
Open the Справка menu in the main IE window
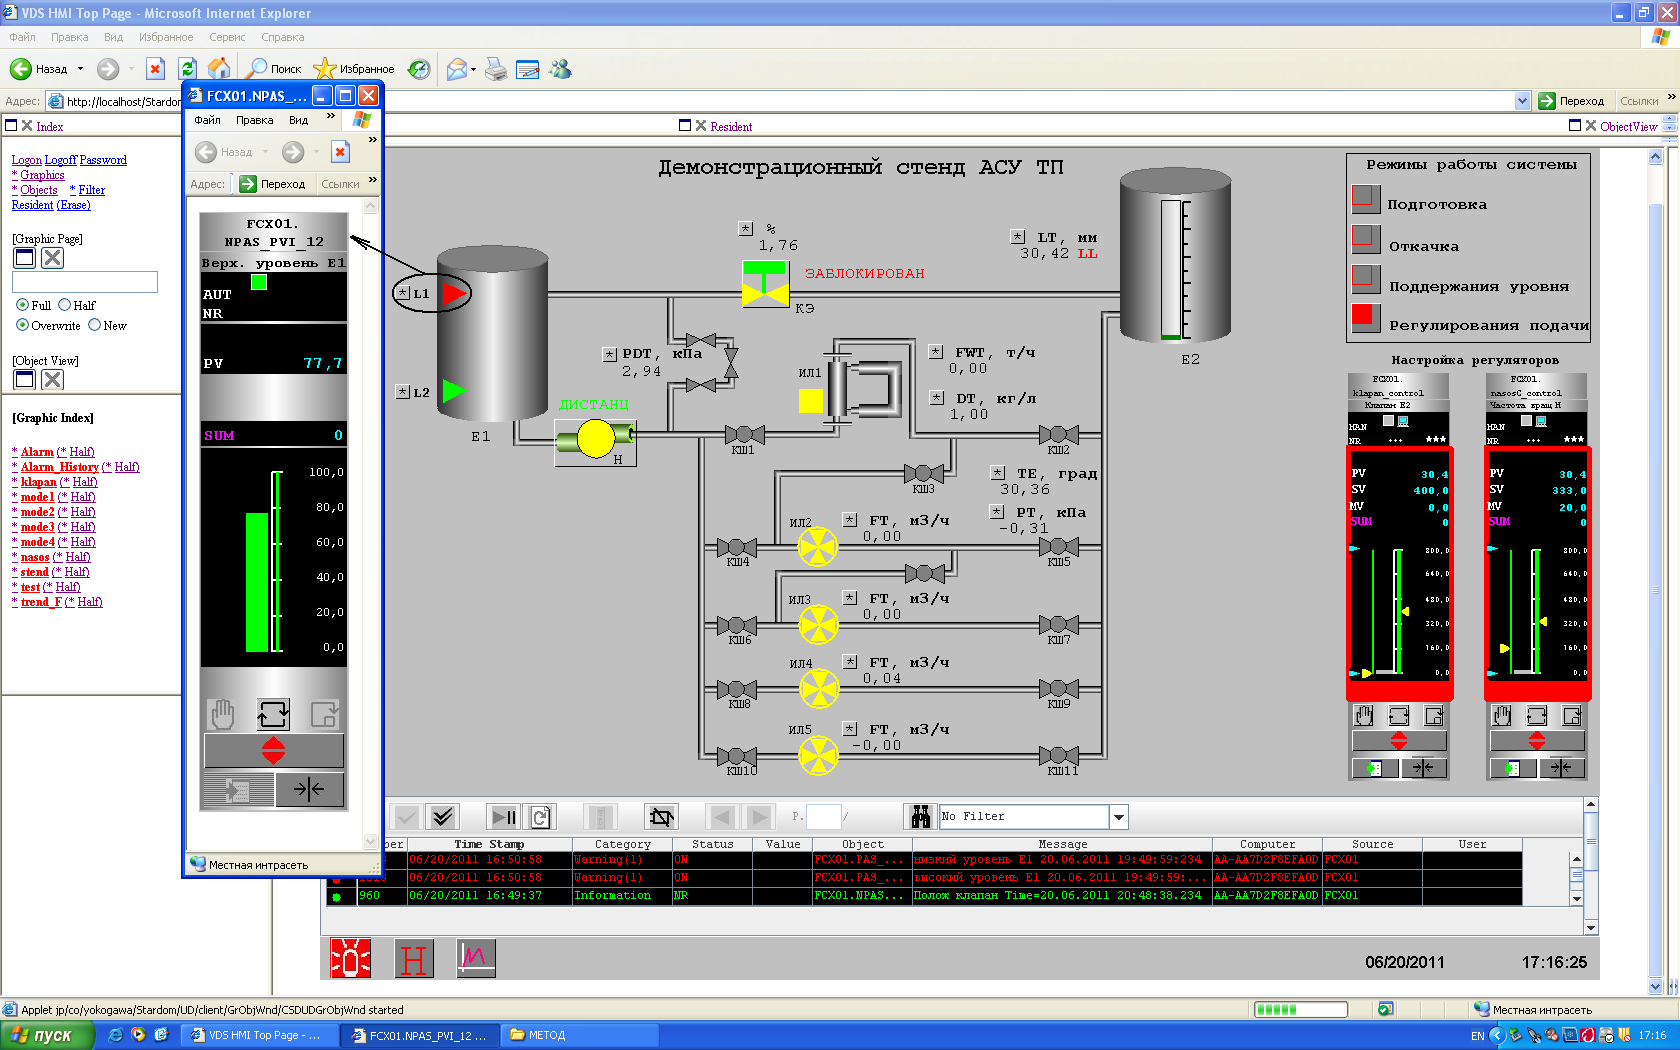(x=283, y=37)
